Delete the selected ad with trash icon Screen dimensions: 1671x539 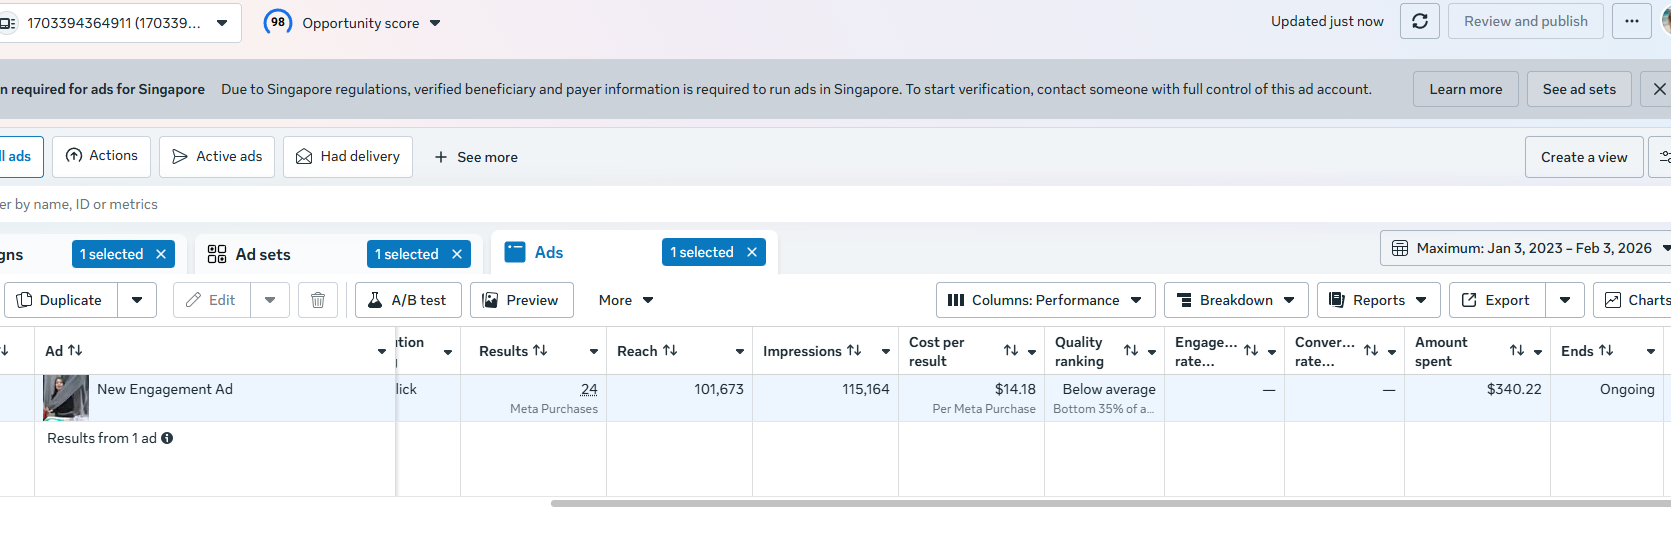pyautogui.click(x=318, y=300)
